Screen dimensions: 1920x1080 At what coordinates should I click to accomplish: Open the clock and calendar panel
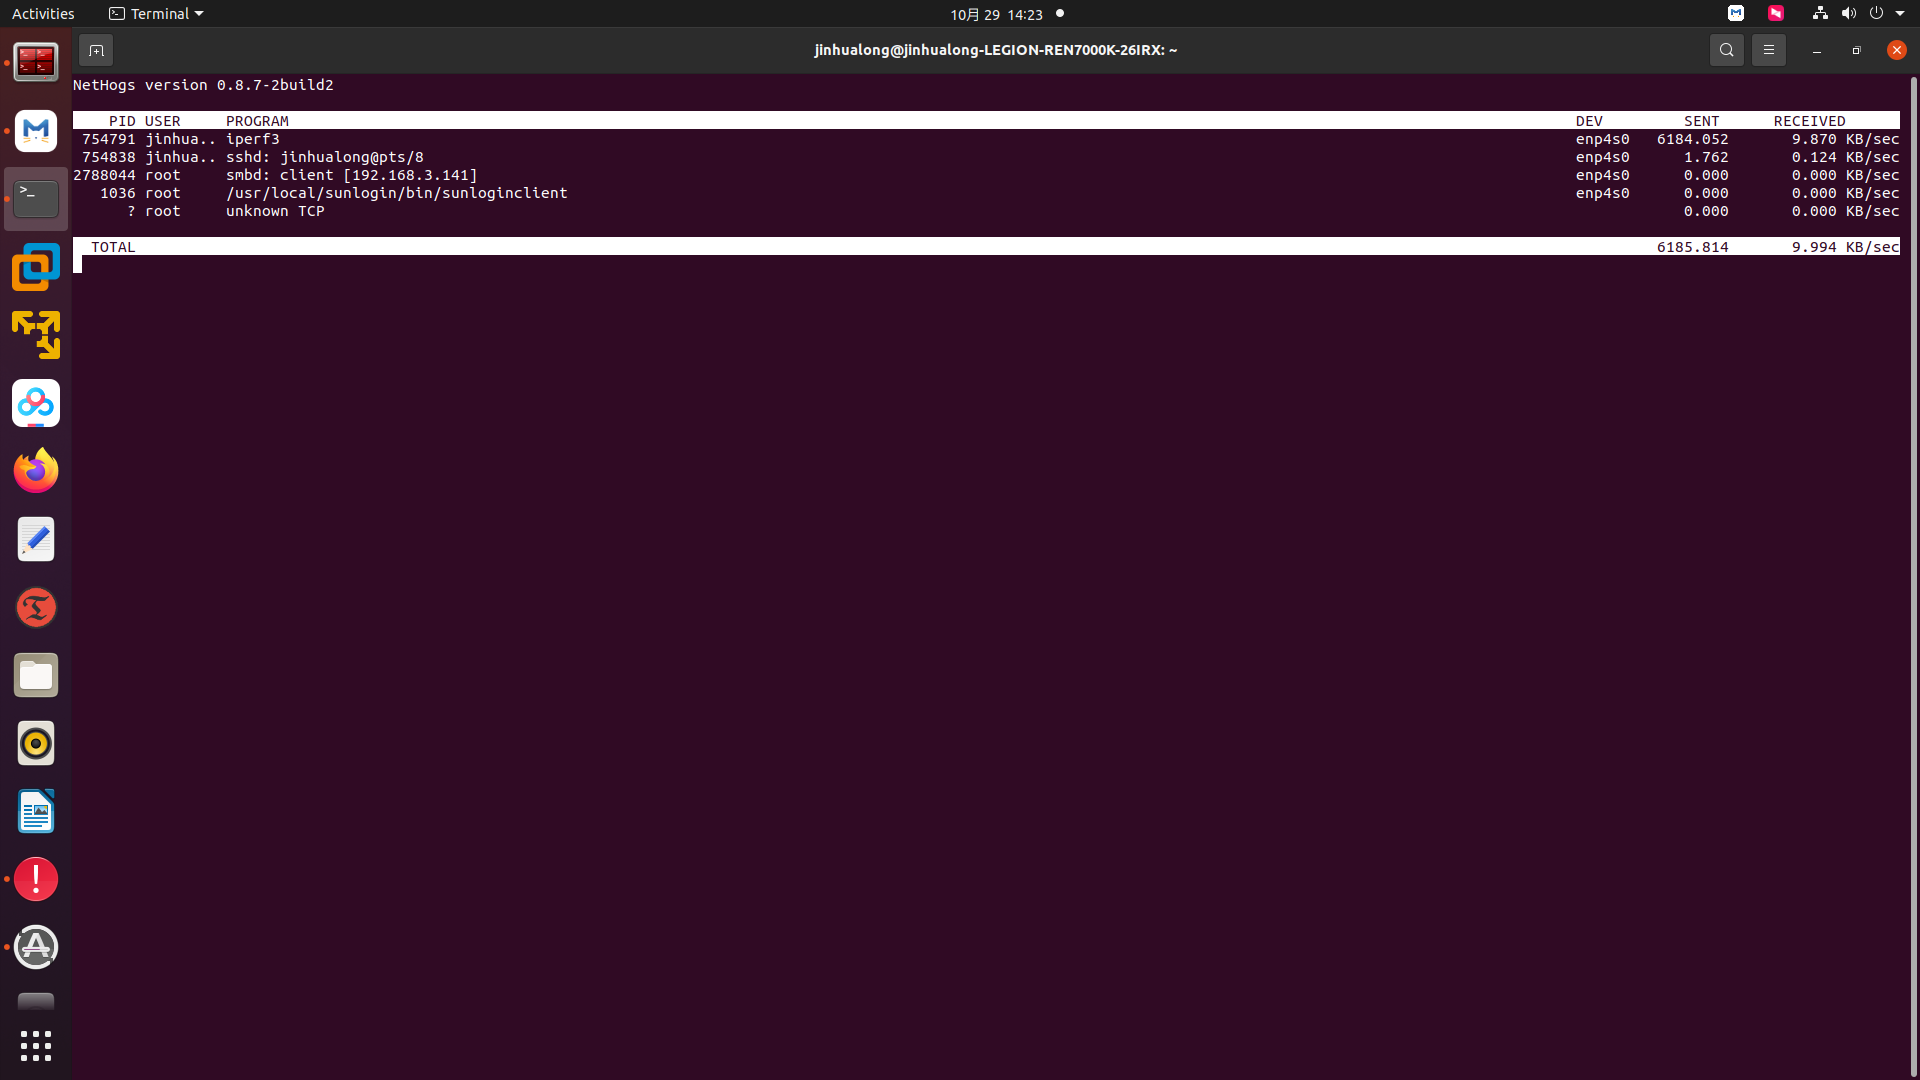coord(996,14)
